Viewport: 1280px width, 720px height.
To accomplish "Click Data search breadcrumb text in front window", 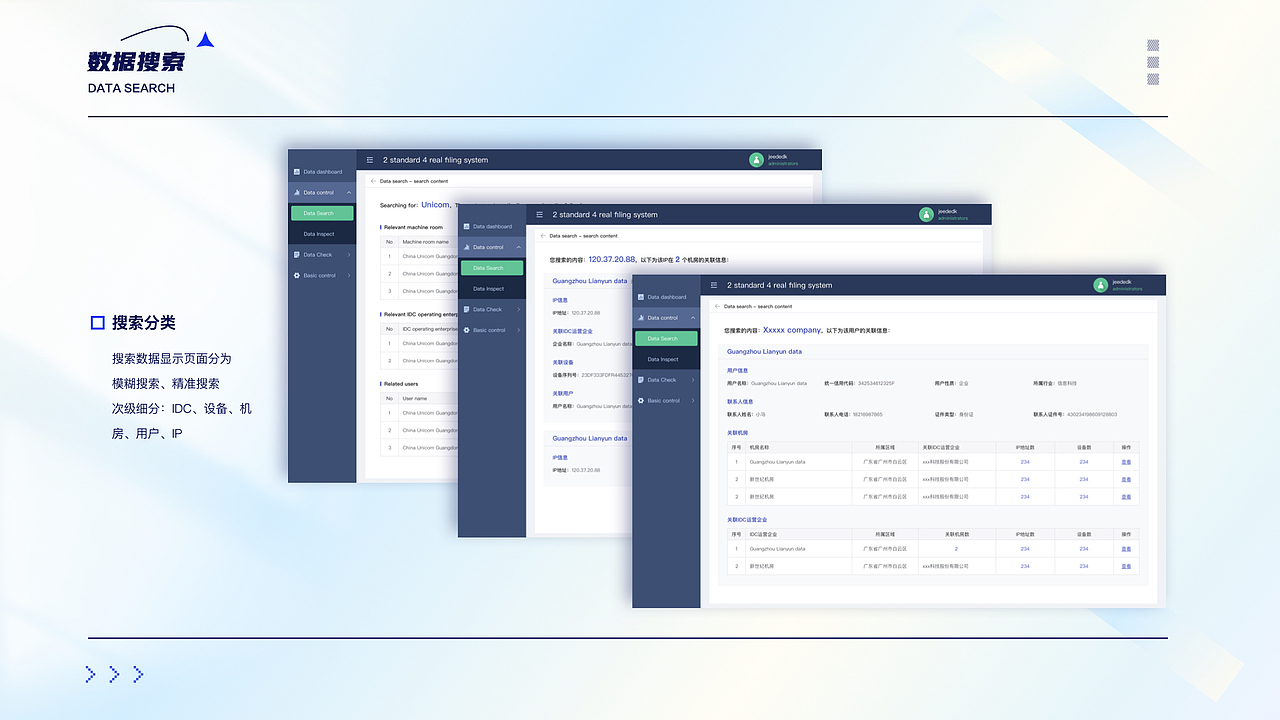I will [x=758, y=307].
